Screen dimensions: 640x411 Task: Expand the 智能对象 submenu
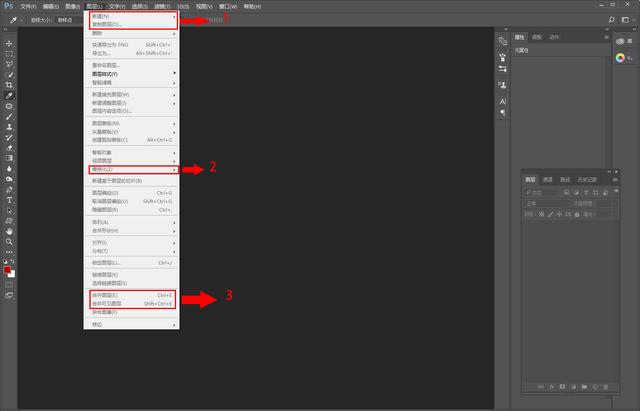point(131,152)
